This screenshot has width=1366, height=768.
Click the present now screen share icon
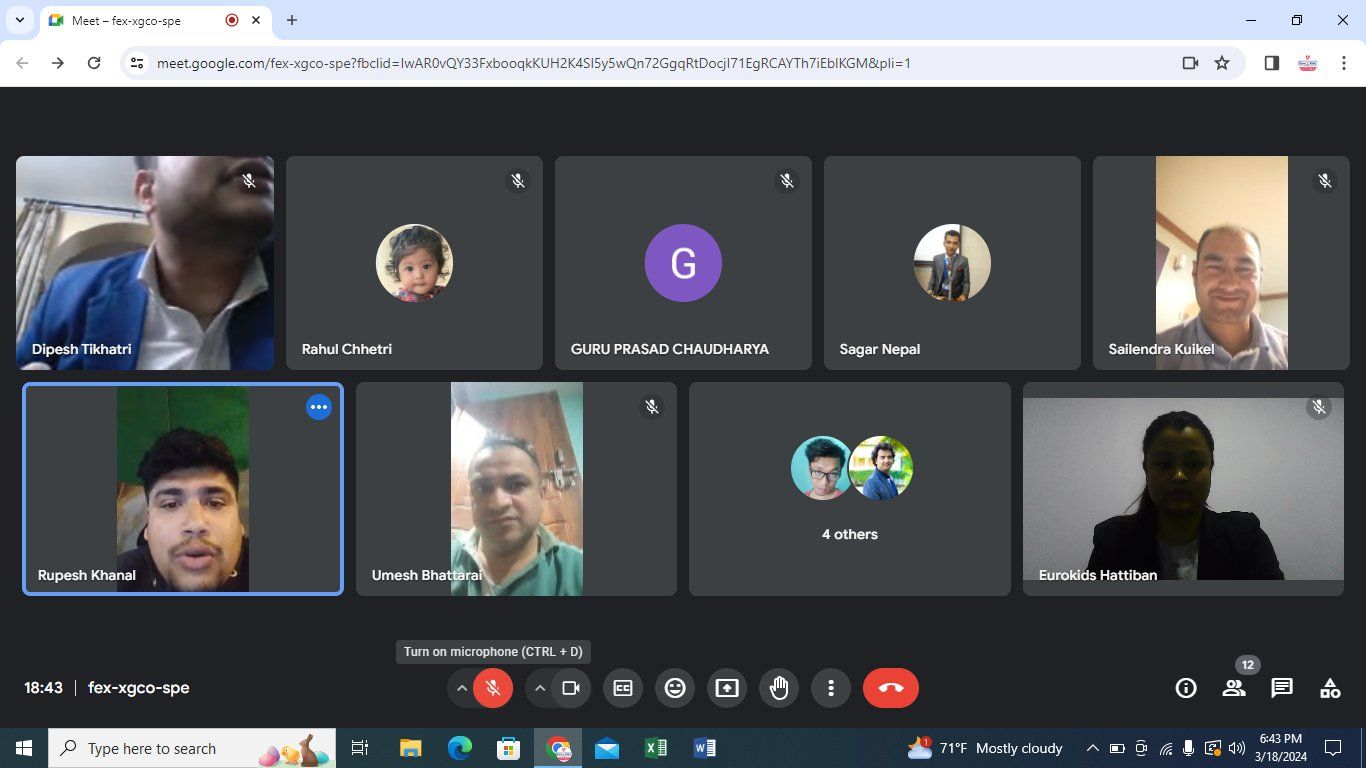point(727,688)
